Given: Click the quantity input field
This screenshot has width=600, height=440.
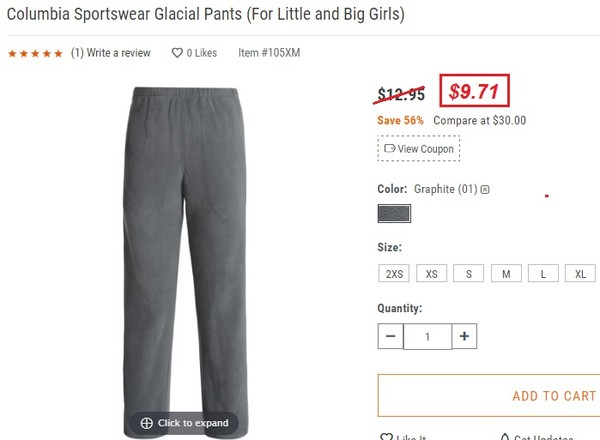Looking at the screenshot, I should (x=427, y=336).
